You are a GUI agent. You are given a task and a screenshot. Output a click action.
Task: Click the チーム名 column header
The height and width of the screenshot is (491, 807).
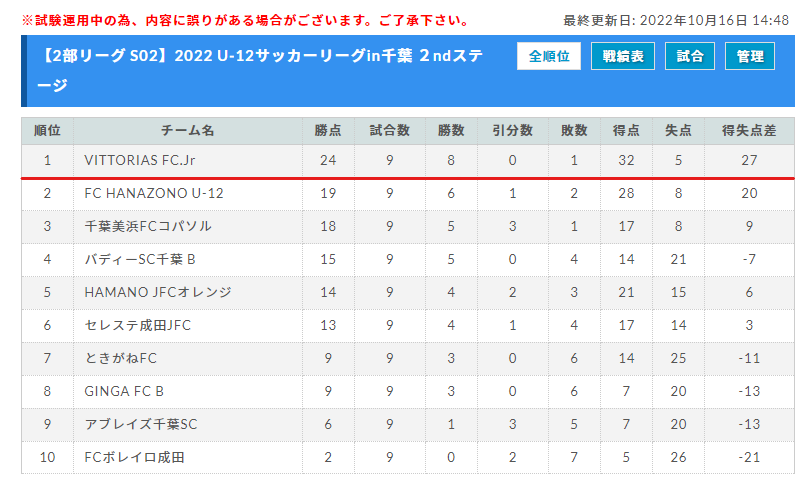(x=187, y=131)
